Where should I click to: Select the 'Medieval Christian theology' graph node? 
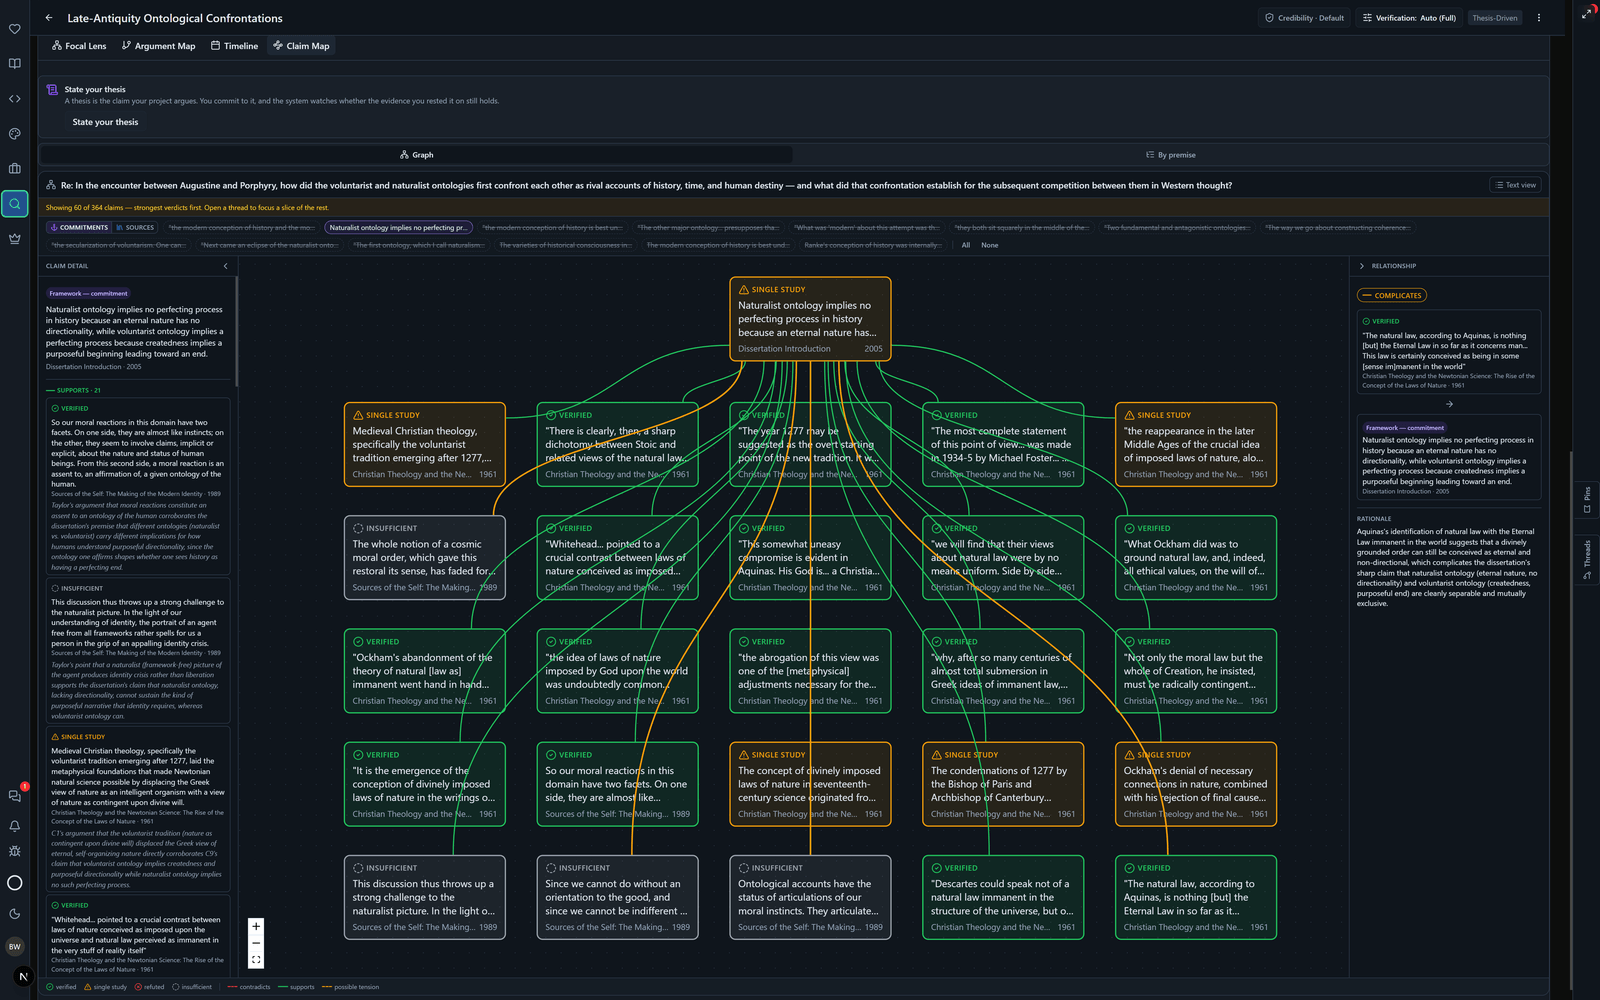[x=425, y=444]
